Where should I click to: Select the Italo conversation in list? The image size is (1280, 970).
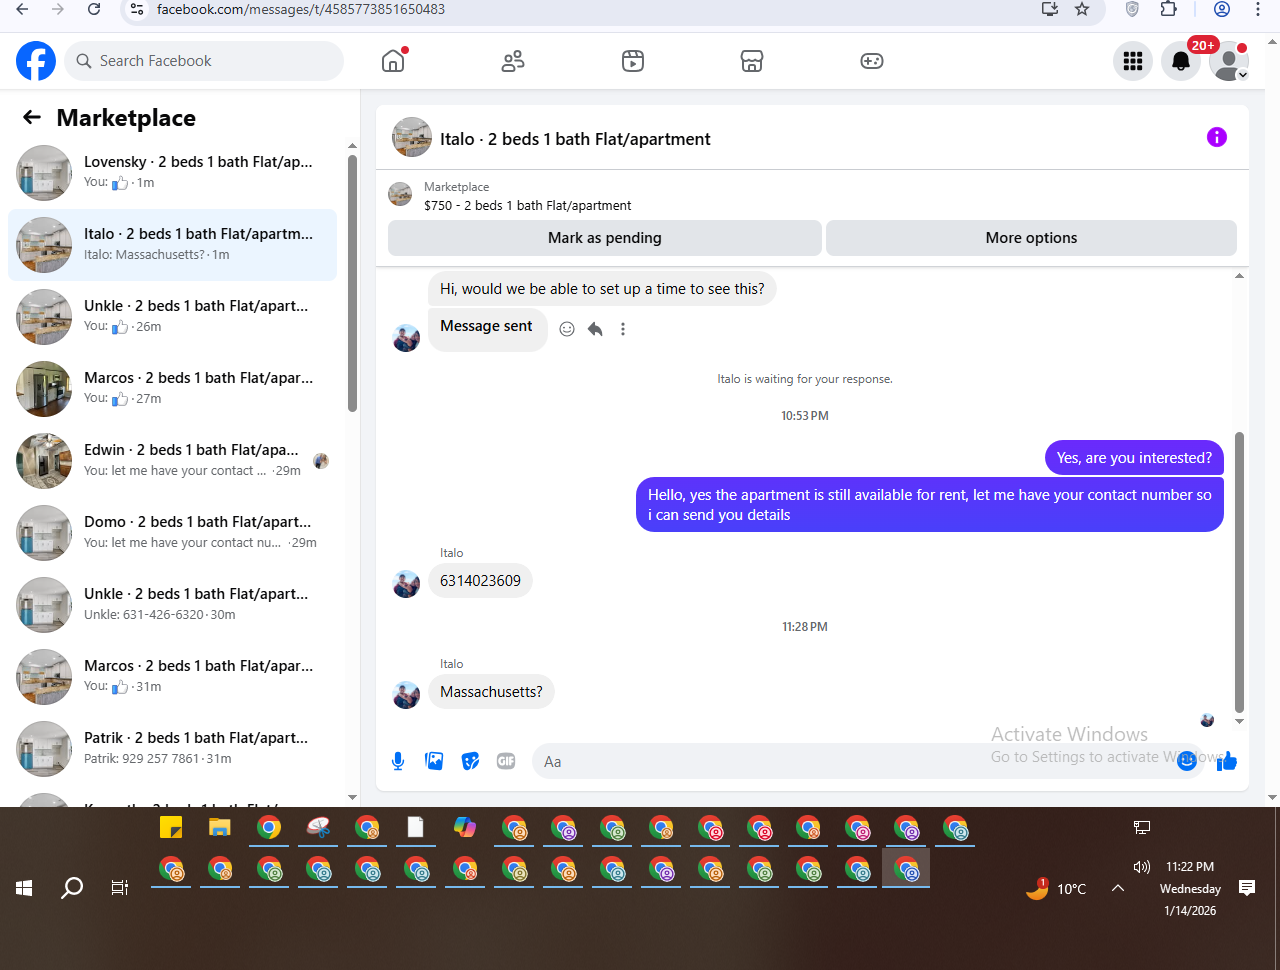point(172,245)
